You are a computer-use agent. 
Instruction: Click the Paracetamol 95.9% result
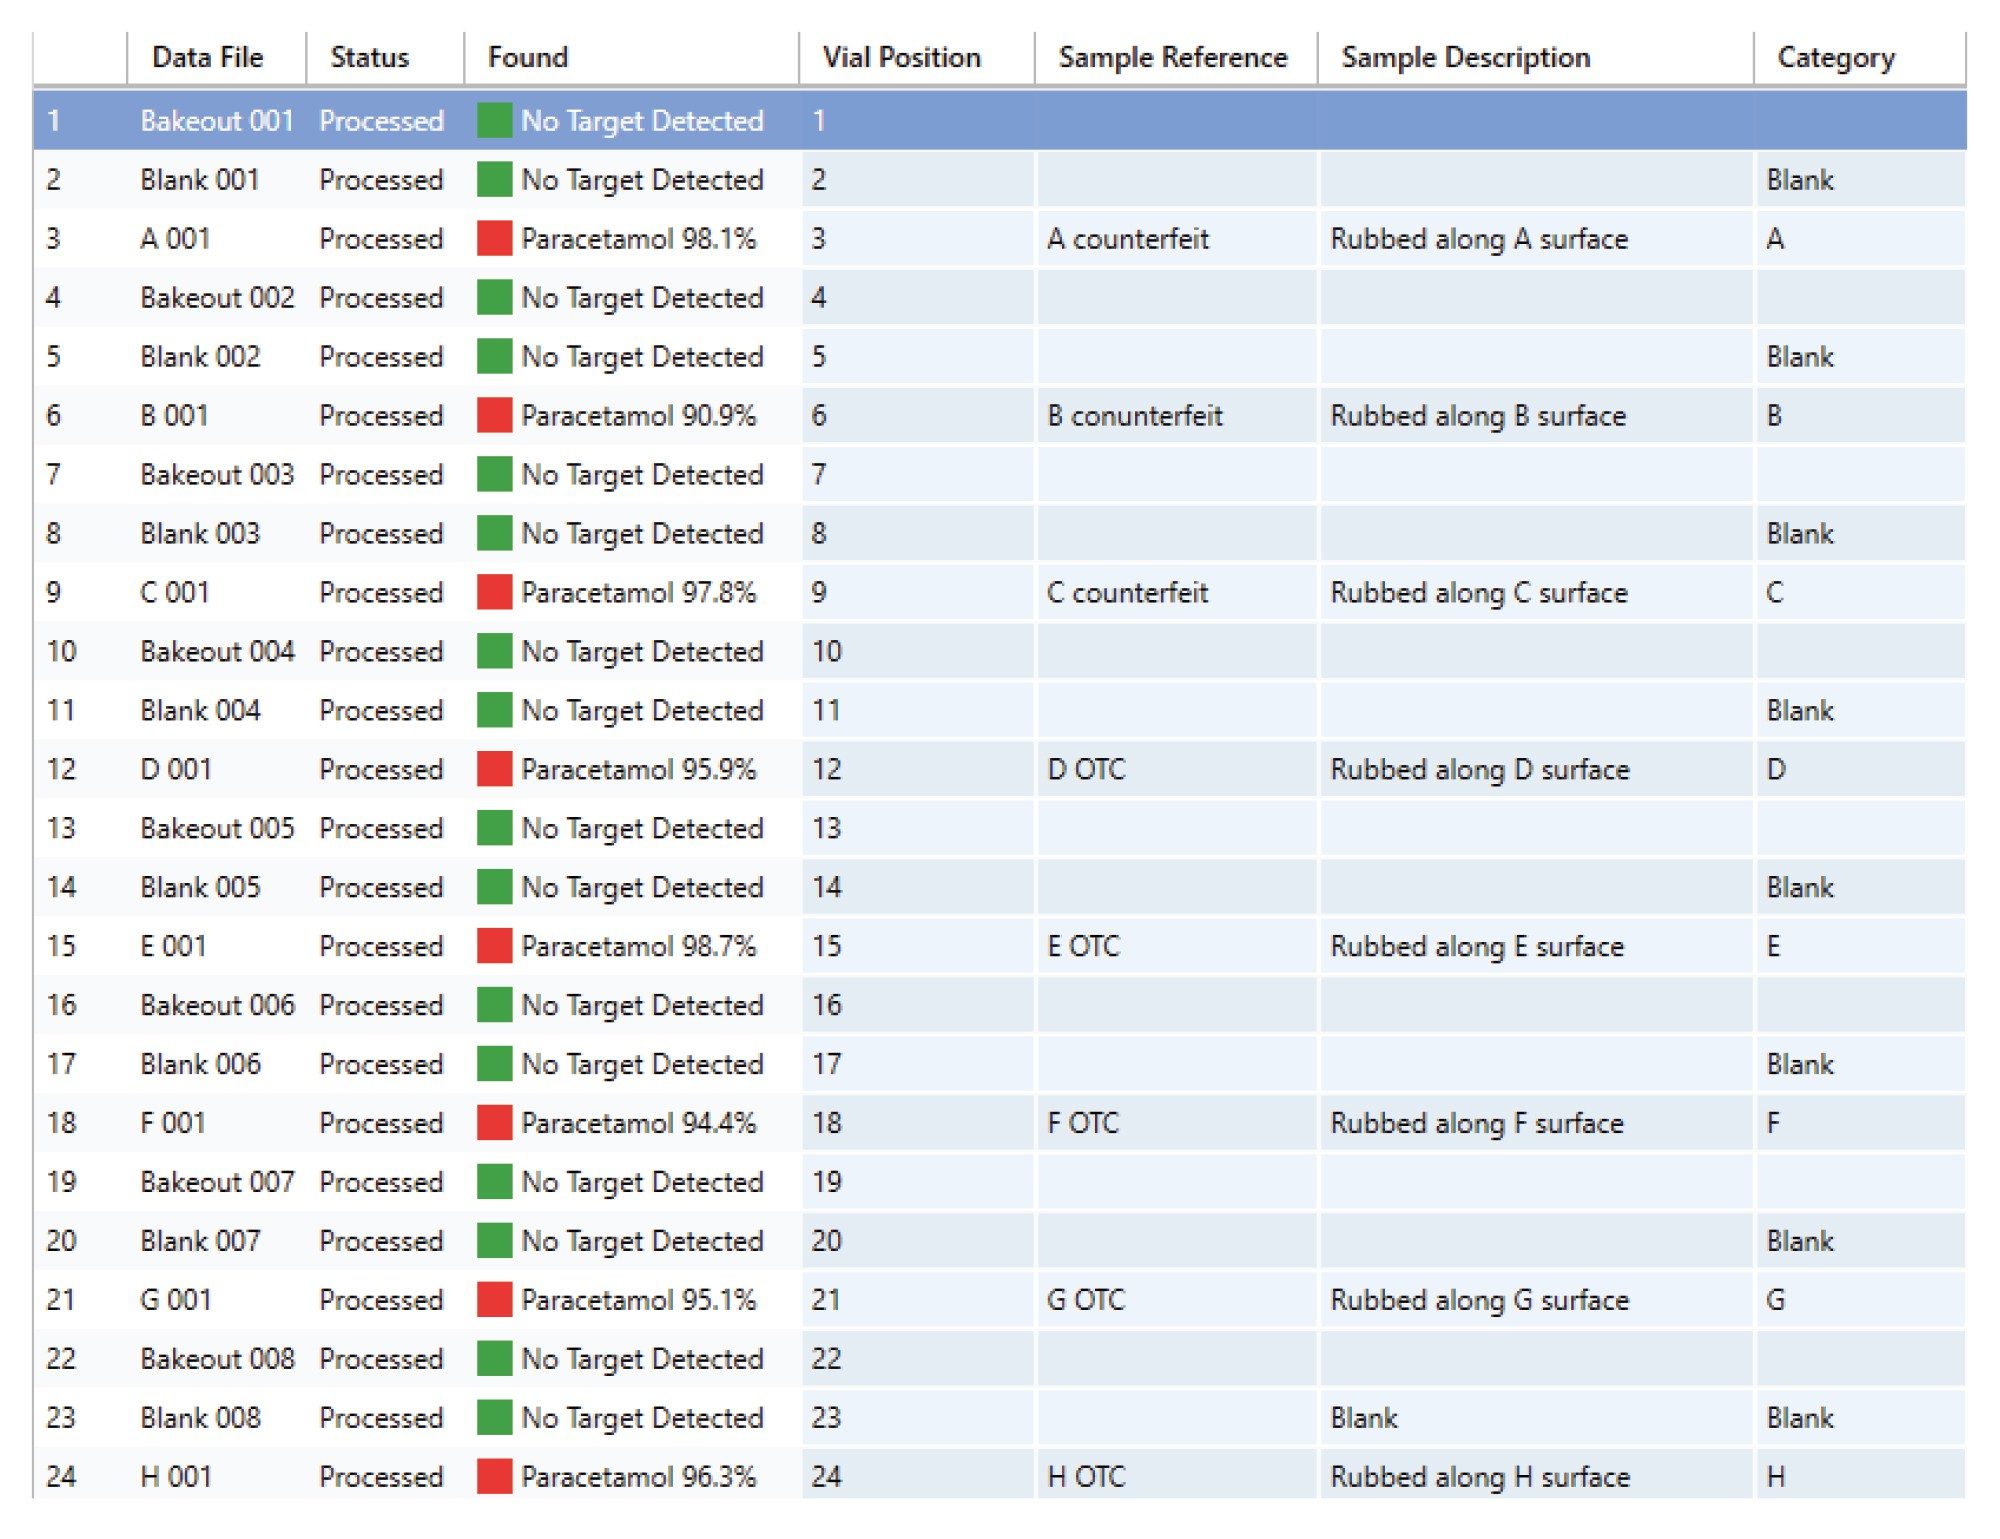point(639,770)
